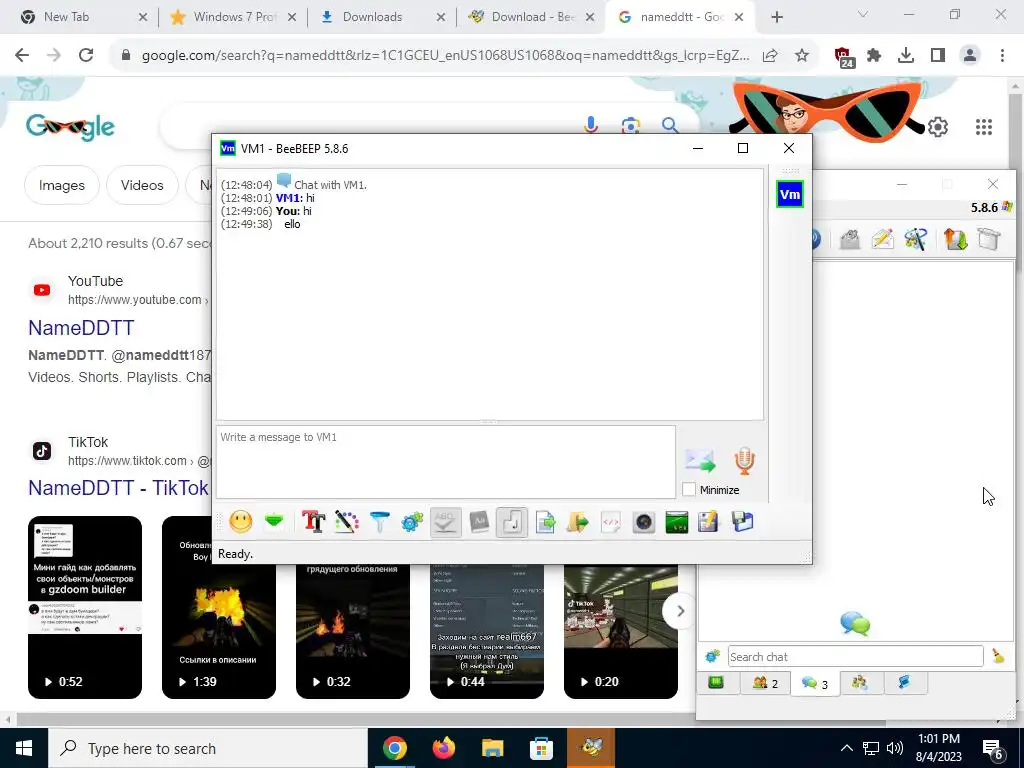
Task: Switch to the users tab showing 2
Action: (x=765, y=683)
